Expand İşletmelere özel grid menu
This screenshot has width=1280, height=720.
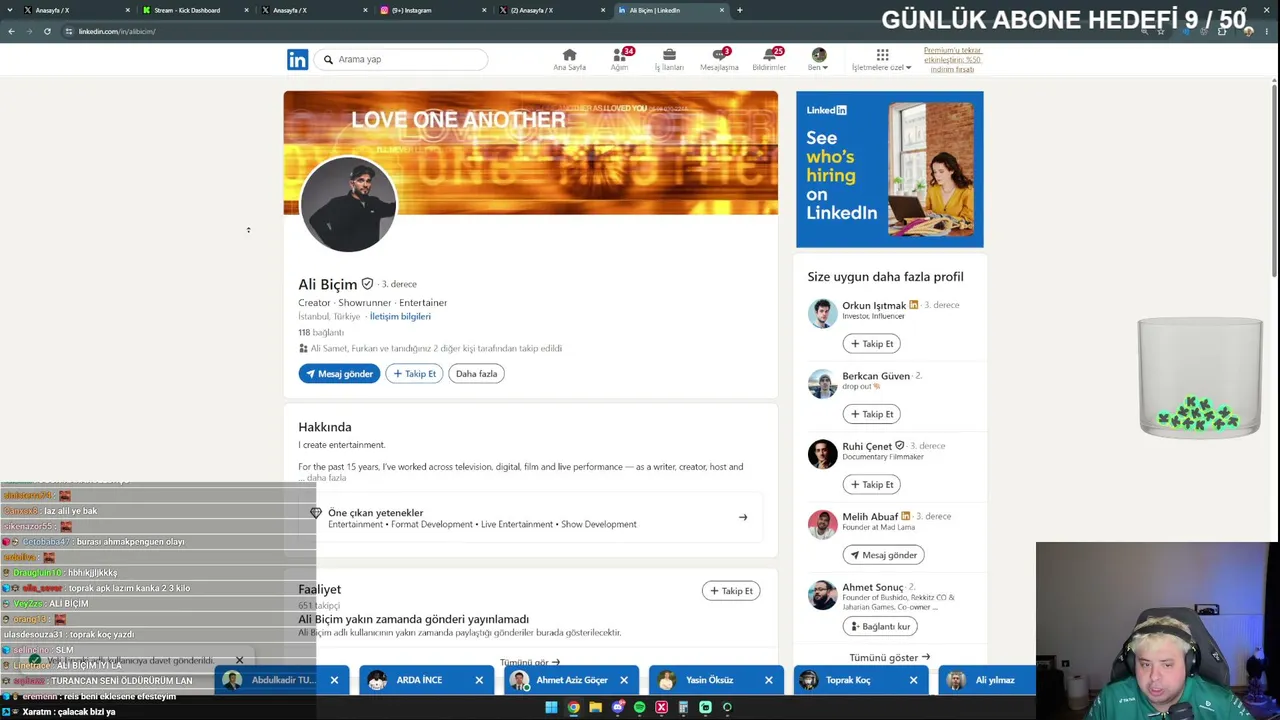click(x=882, y=60)
